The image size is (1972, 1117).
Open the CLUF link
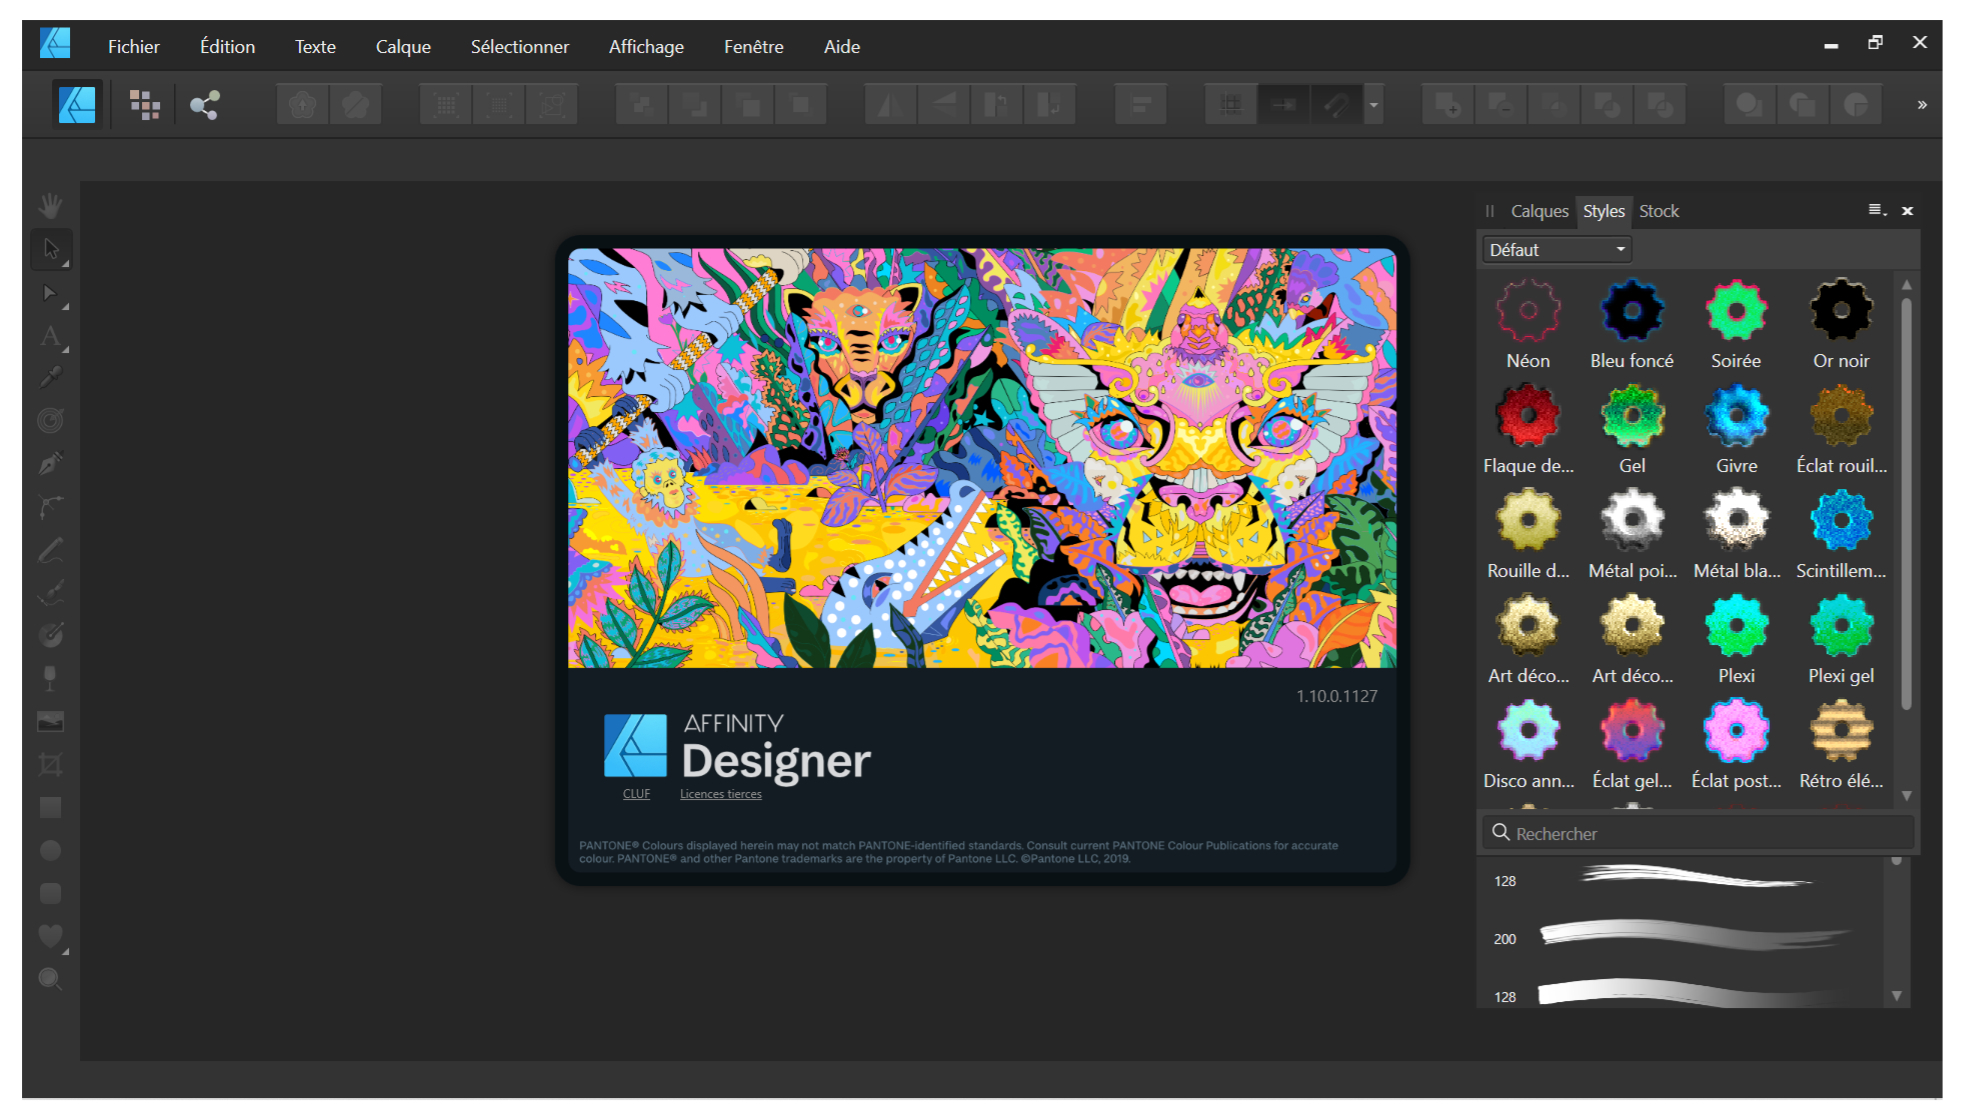[x=636, y=794]
